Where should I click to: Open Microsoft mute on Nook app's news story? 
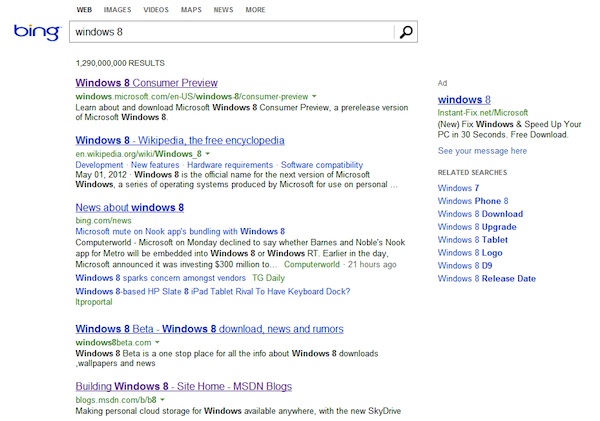point(180,232)
